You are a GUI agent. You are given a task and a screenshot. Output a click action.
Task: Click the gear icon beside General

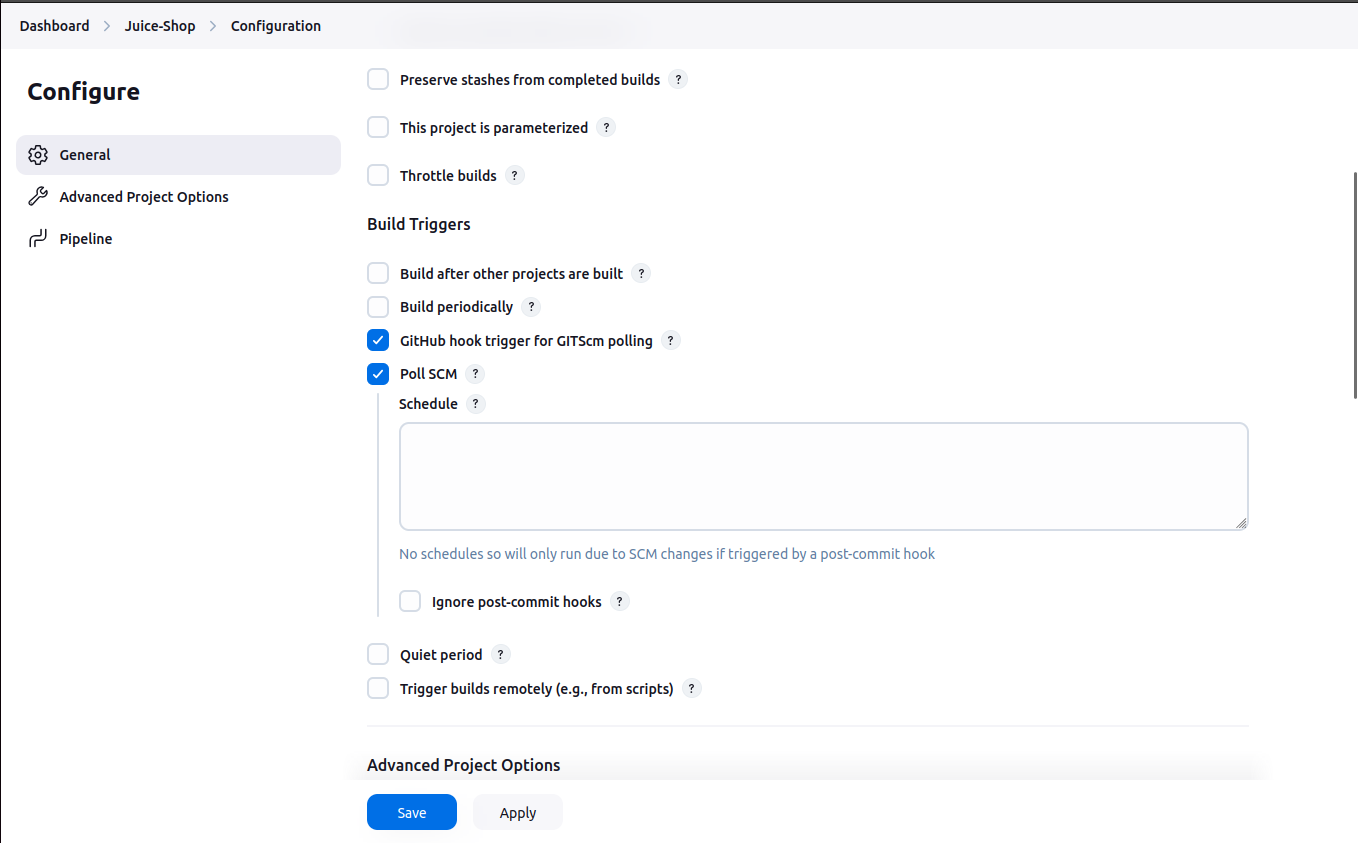tap(38, 155)
